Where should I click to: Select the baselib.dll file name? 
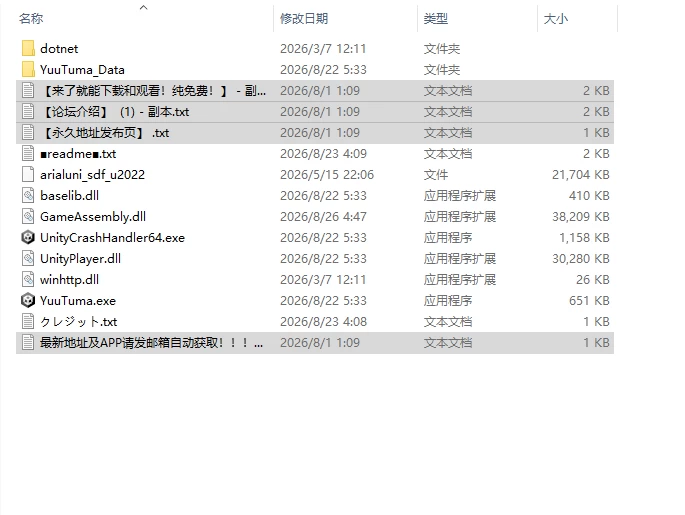pyautogui.click(x=69, y=195)
